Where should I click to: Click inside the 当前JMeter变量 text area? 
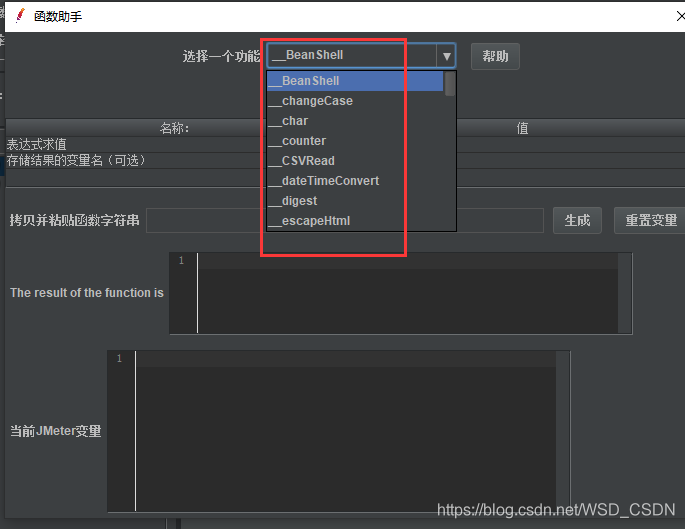click(345, 430)
